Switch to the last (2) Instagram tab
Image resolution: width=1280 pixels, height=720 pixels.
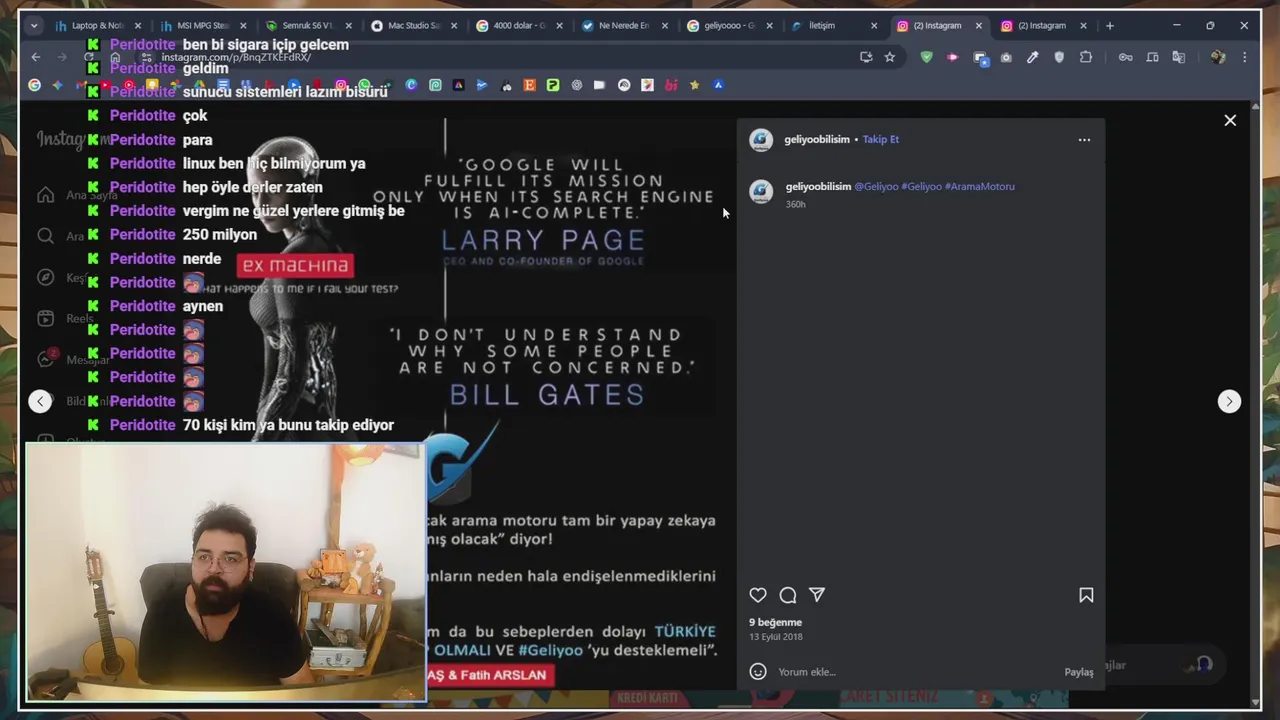[x=1043, y=26]
